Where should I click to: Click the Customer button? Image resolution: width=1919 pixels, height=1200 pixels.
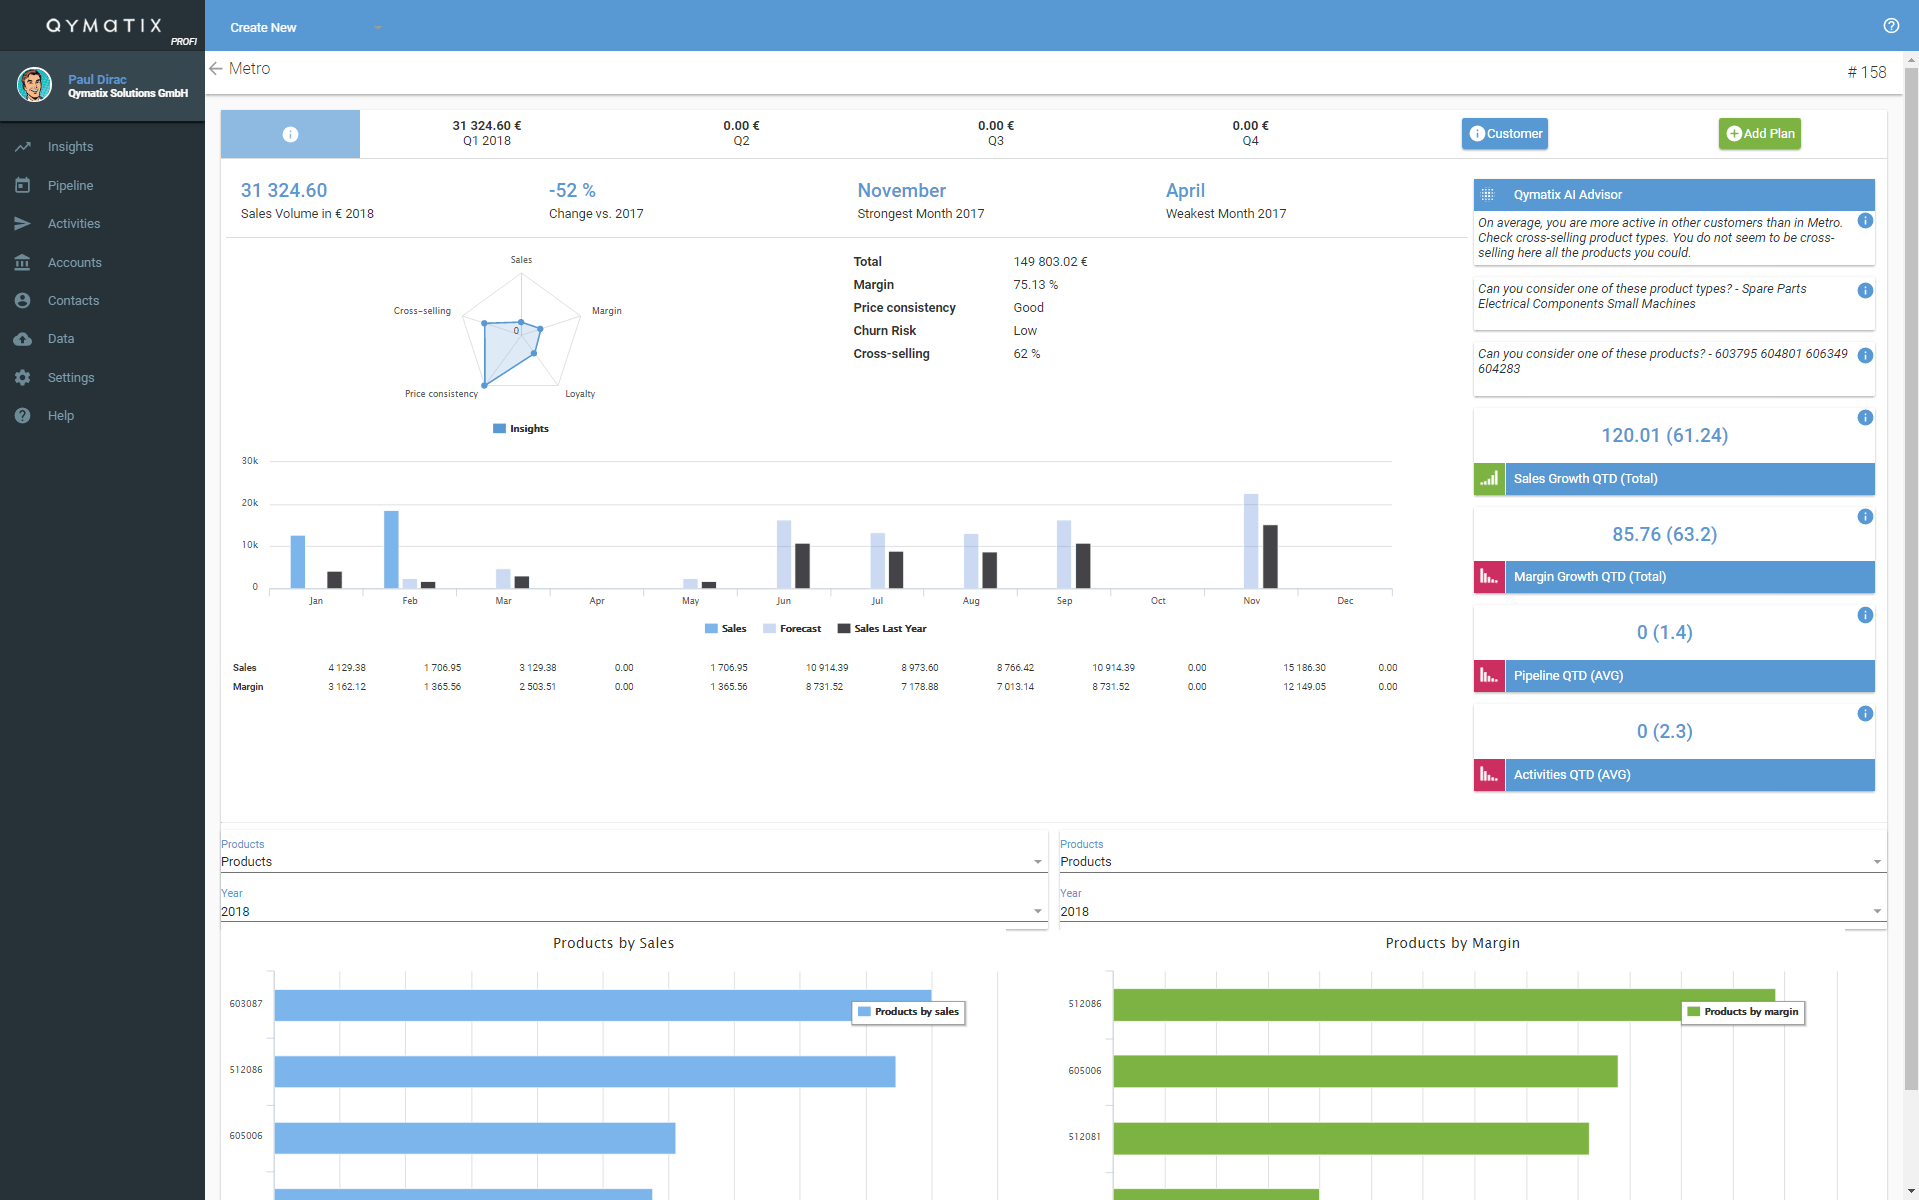pyautogui.click(x=1504, y=134)
